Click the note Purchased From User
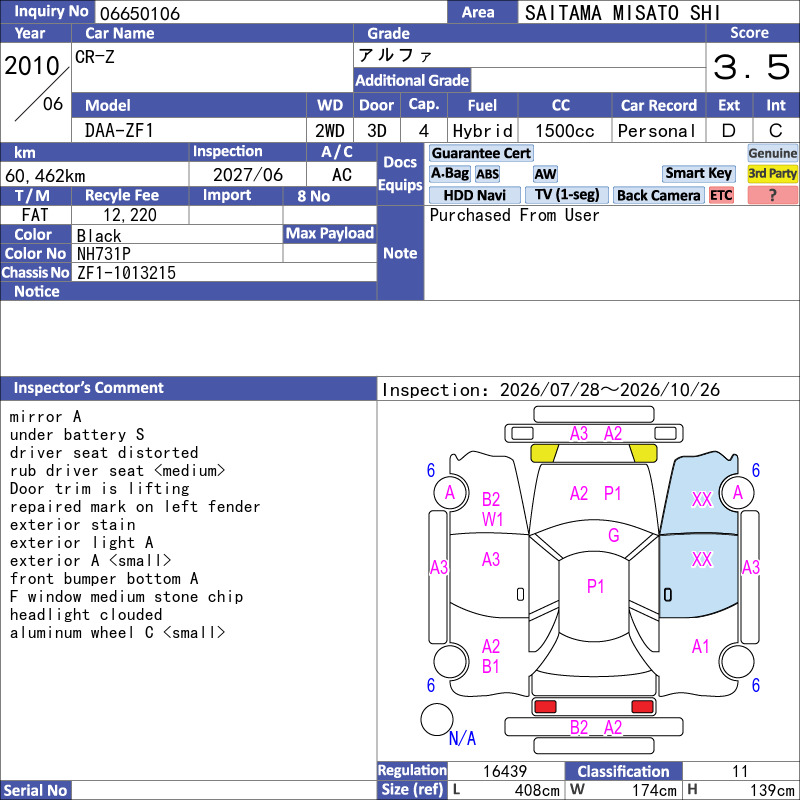800x800 pixels. [x=514, y=215]
